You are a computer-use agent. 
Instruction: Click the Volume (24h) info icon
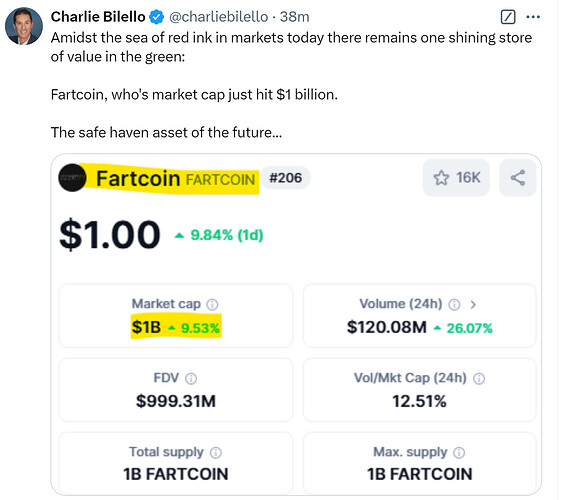pyautogui.click(x=454, y=304)
